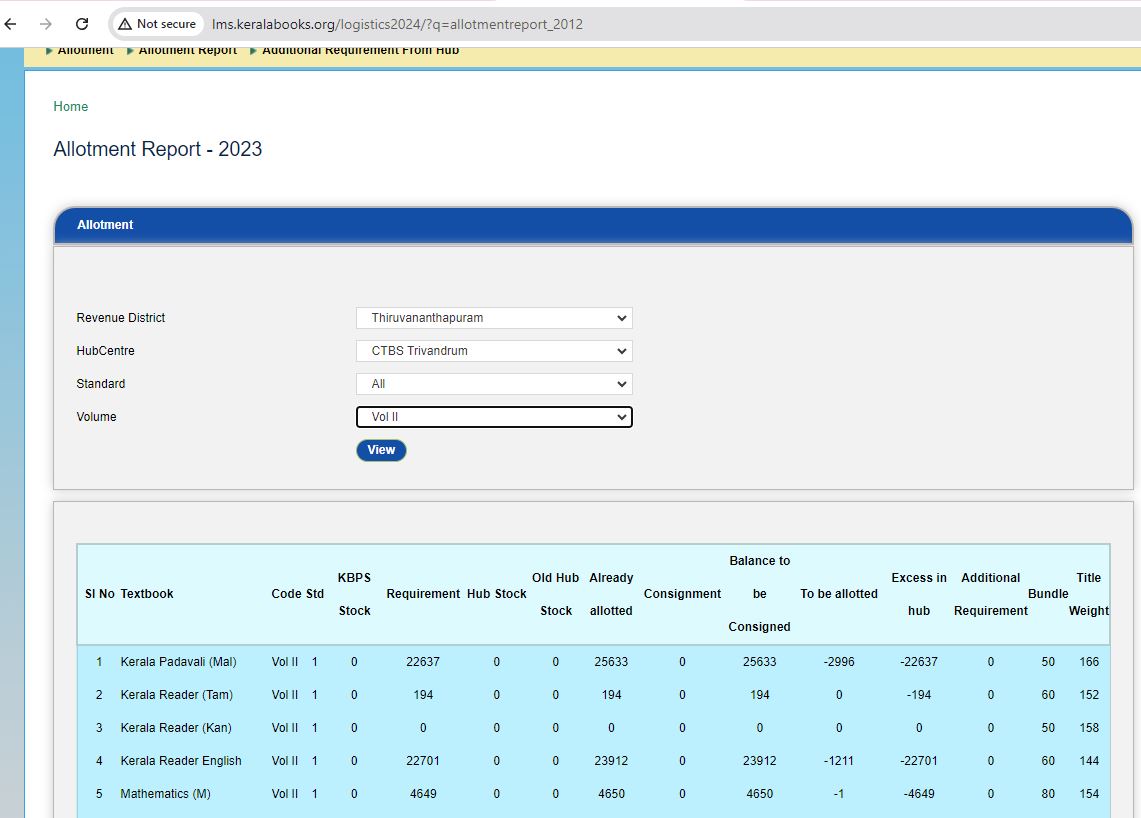Click the Allotment panel's blue header
Image resolution: width=1141 pixels, height=818 pixels.
[x=593, y=225]
